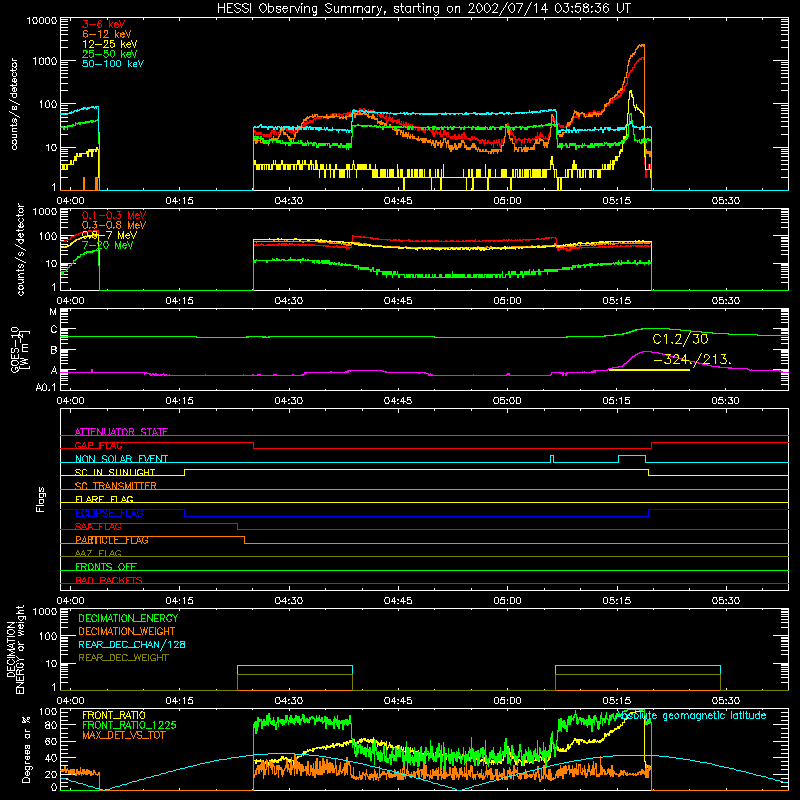Viewport: 800px width, 800px height.
Task: Select the GAP_FLAG label
Action: pos(98,445)
